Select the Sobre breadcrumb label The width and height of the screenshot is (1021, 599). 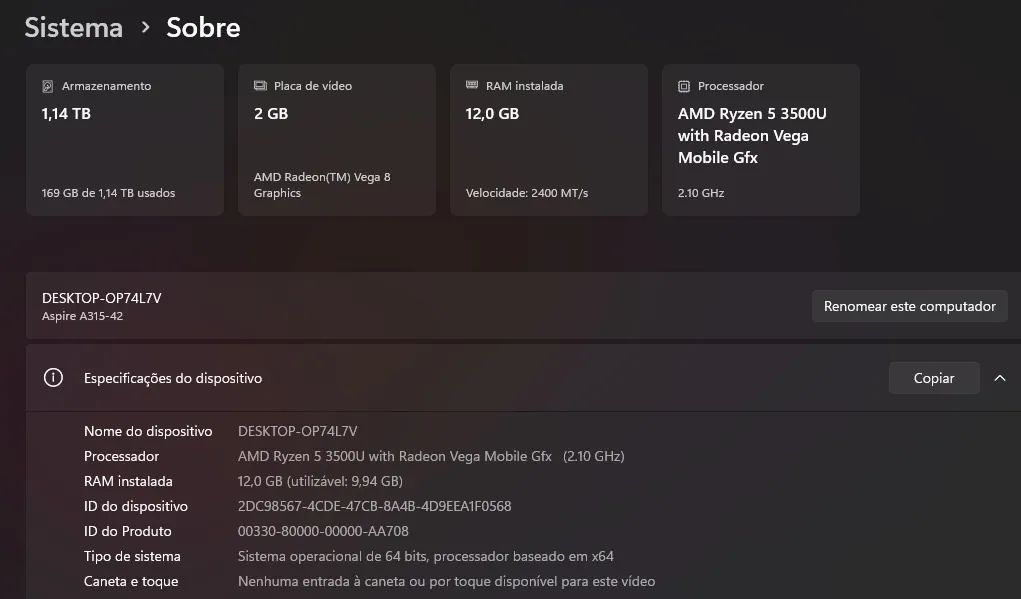[x=202, y=28]
